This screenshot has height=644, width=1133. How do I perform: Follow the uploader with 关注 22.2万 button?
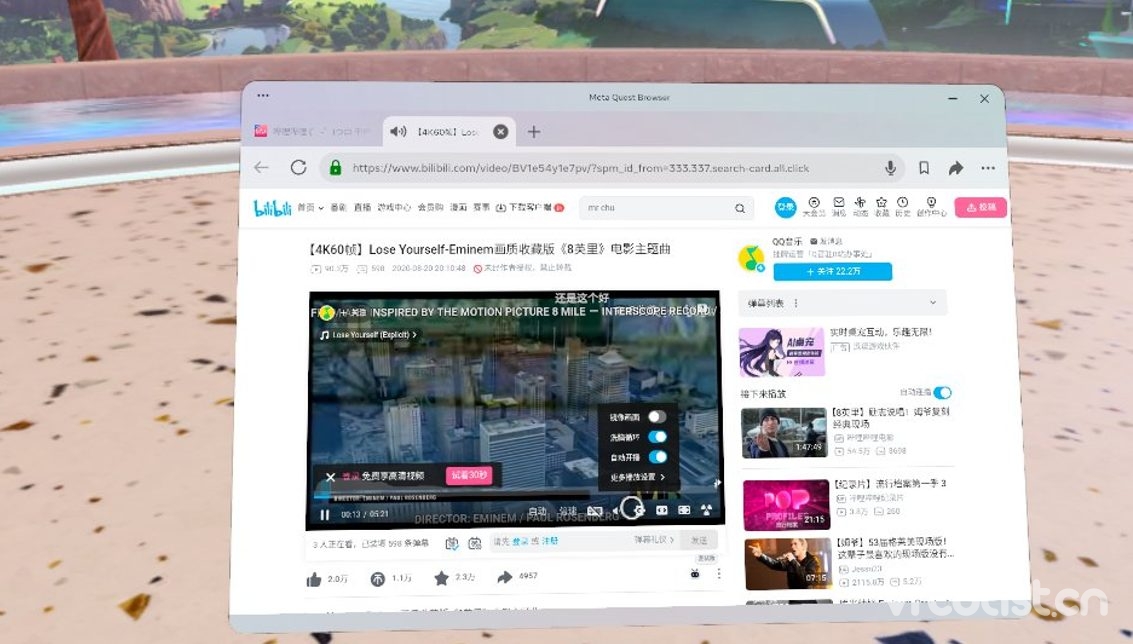tap(832, 272)
